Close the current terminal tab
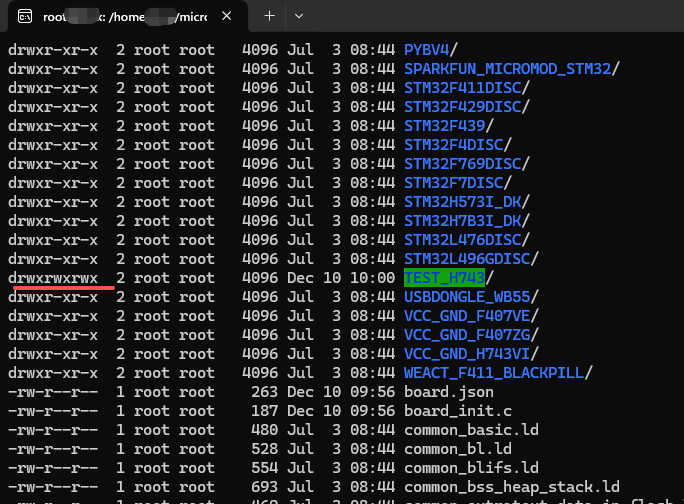 226,16
